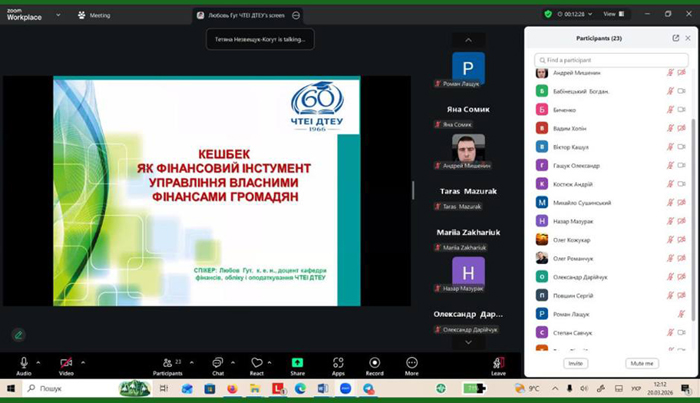Screen dimensions: 700x403
Task: Show next video thumbnails with down chevron
Action: (x=468, y=342)
